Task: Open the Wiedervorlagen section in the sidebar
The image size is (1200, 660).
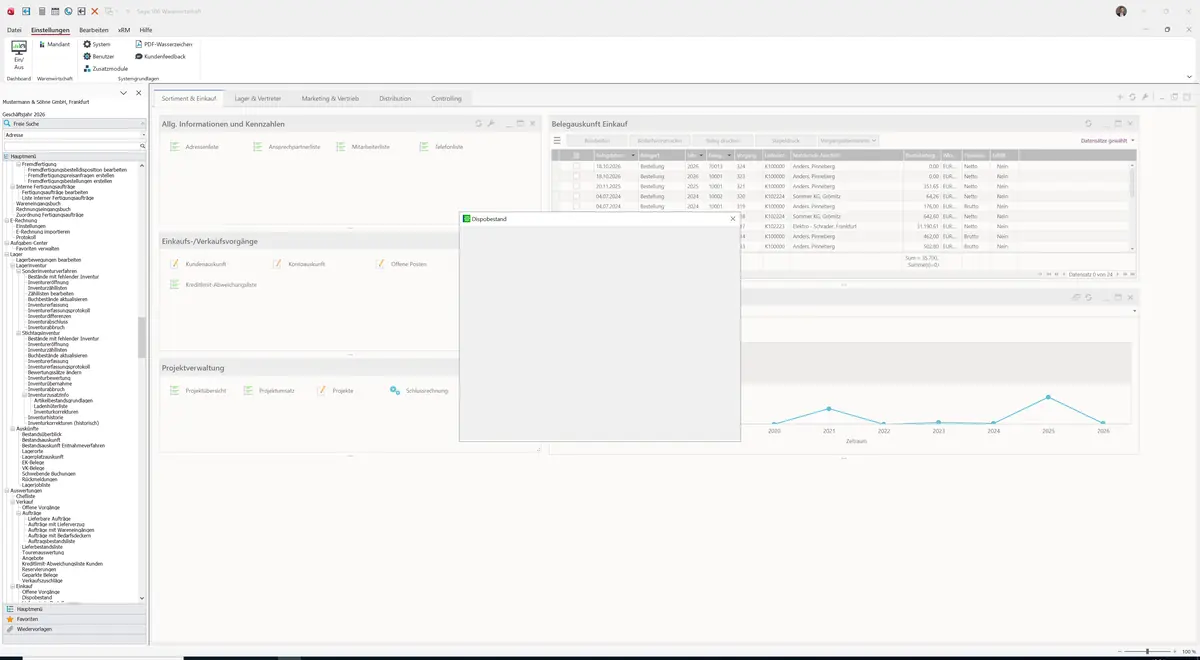Action: [x=74, y=629]
